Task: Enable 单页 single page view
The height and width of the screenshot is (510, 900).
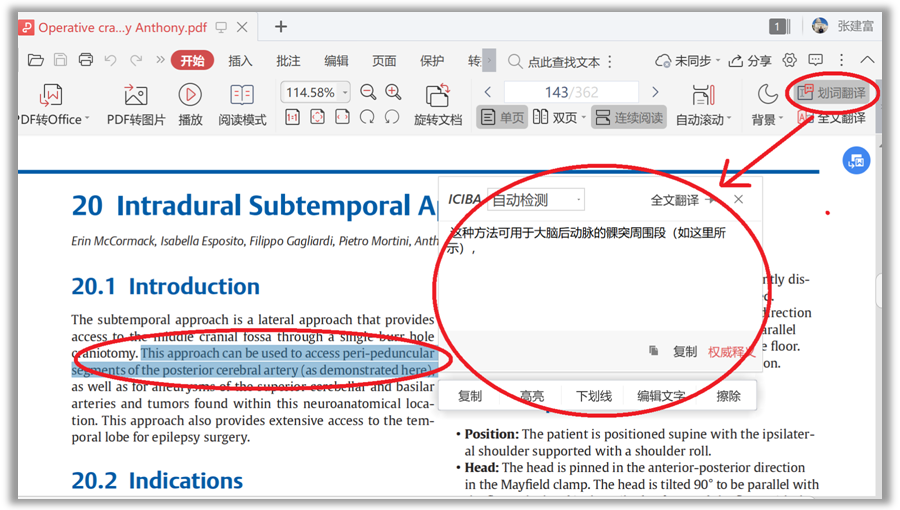Action: click(x=502, y=118)
